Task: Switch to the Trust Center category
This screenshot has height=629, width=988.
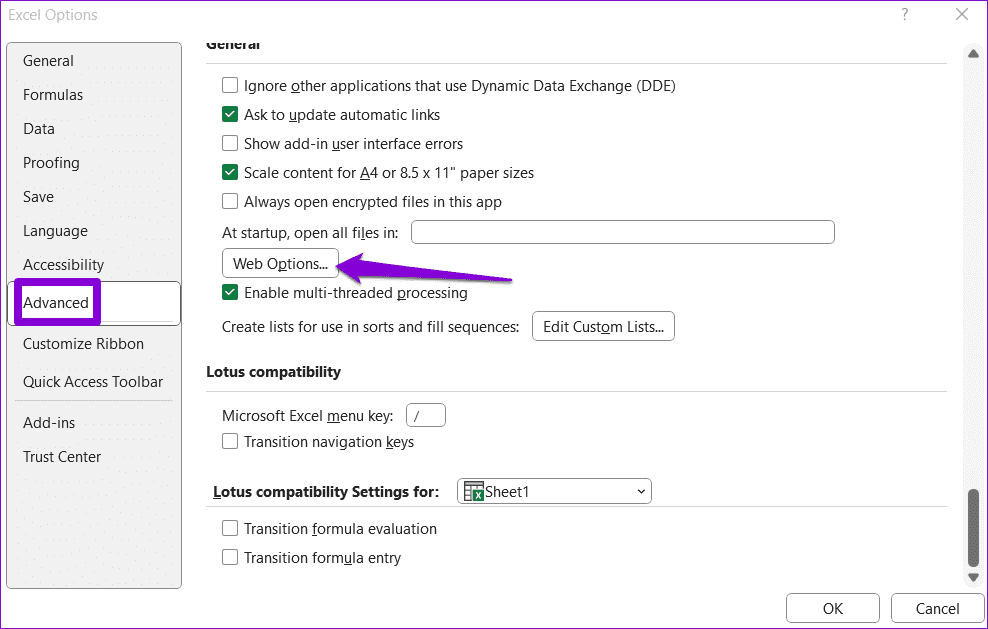Action: [62, 456]
